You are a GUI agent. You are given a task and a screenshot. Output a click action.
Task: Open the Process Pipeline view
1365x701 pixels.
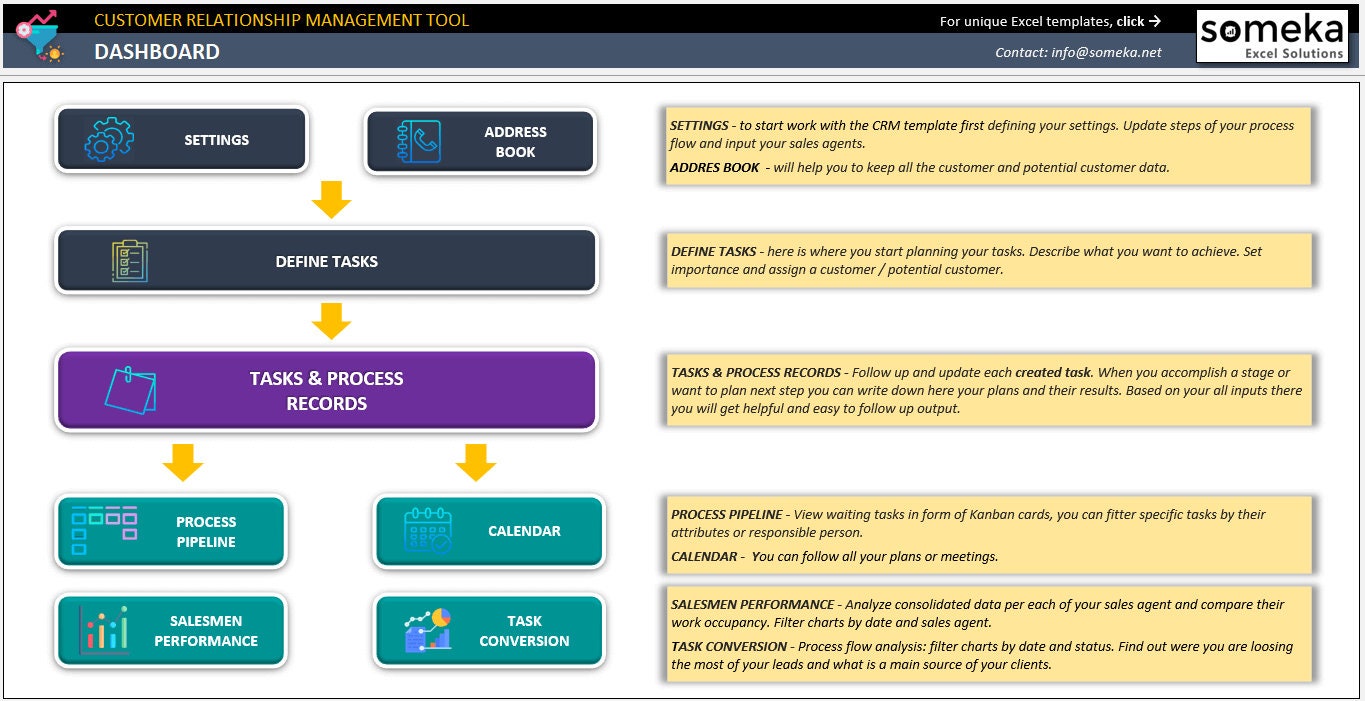pyautogui.click(x=205, y=531)
